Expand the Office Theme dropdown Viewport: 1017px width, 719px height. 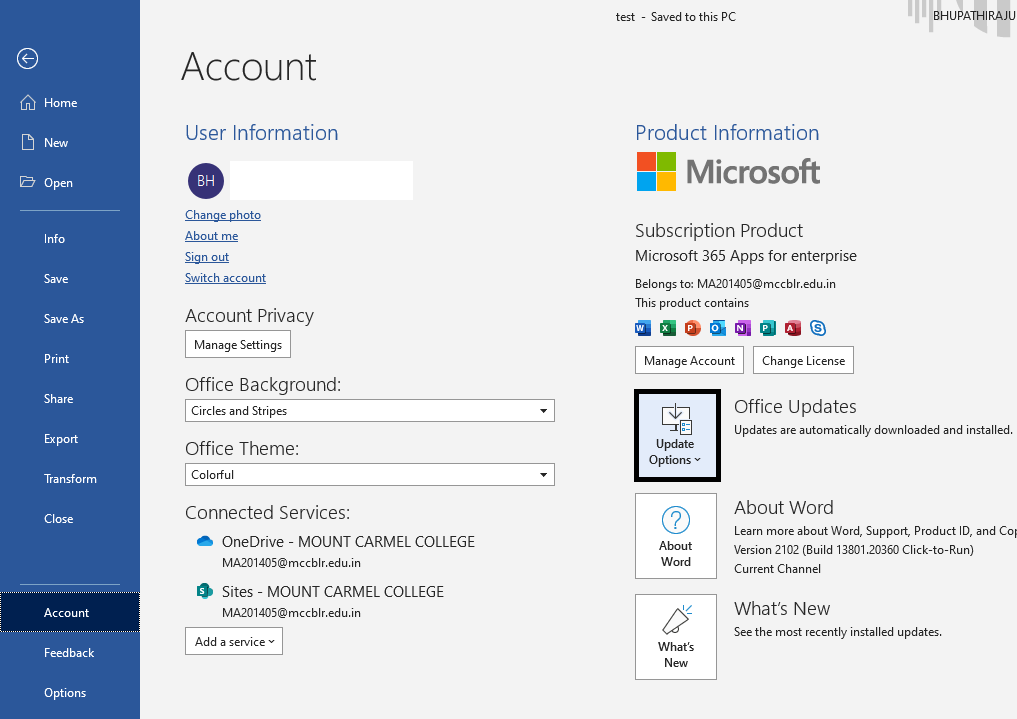point(370,475)
